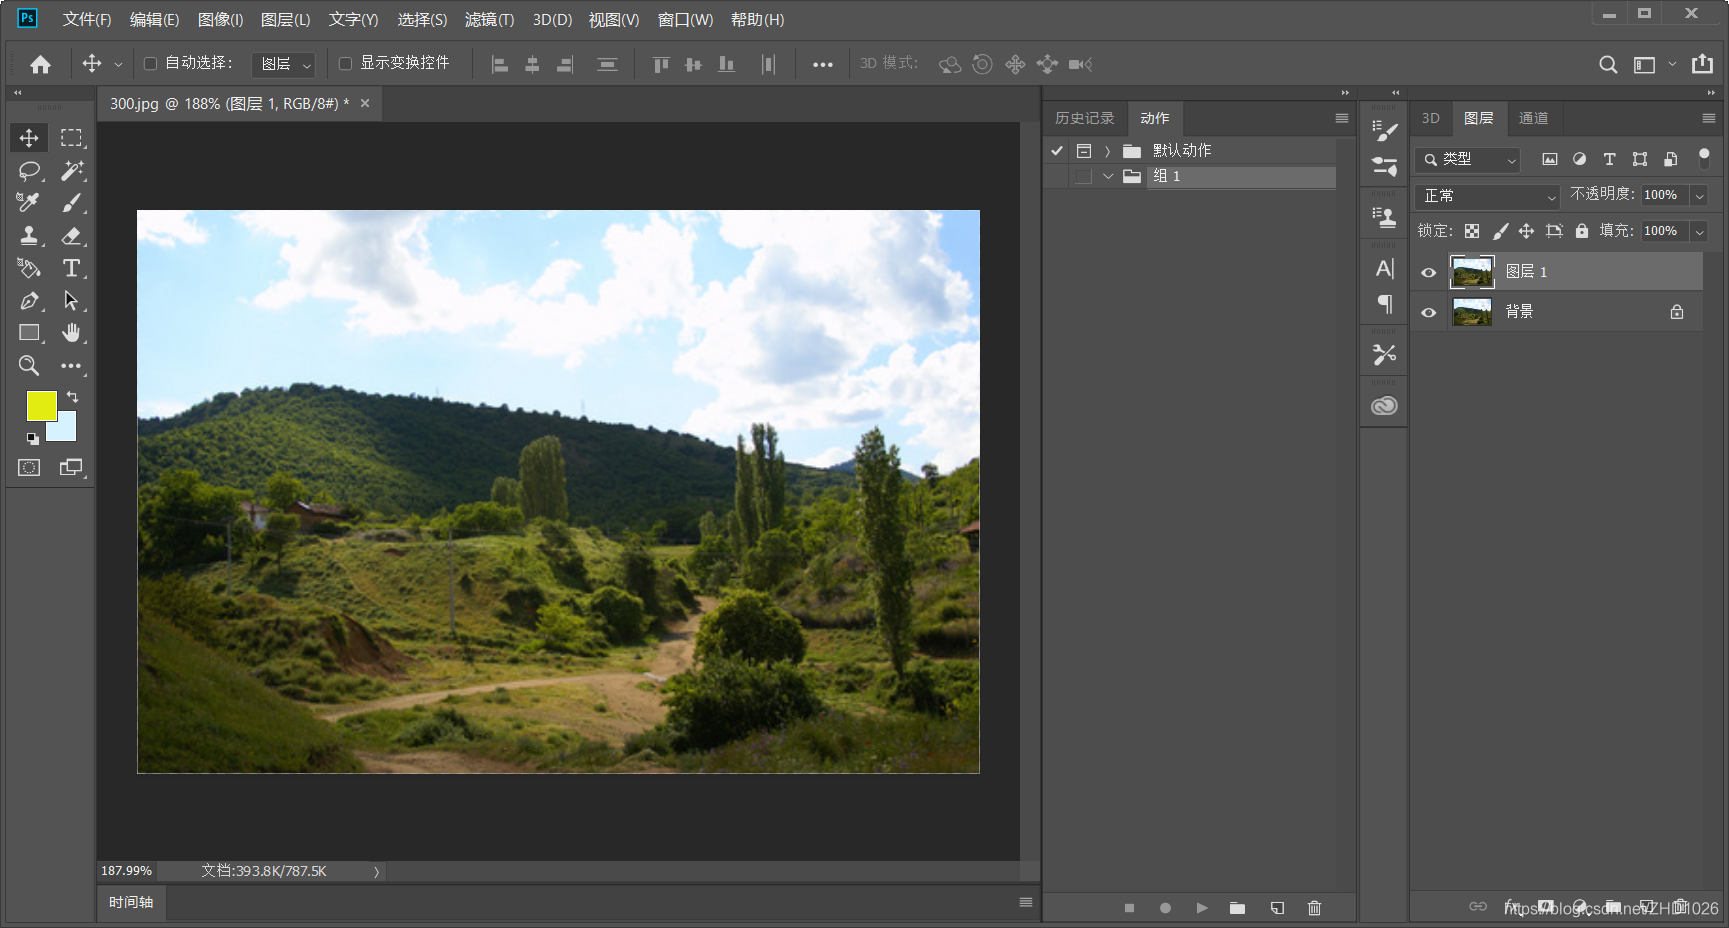Select the Horizontal Type tool
This screenshot has width=1729, height=928.
71,268
